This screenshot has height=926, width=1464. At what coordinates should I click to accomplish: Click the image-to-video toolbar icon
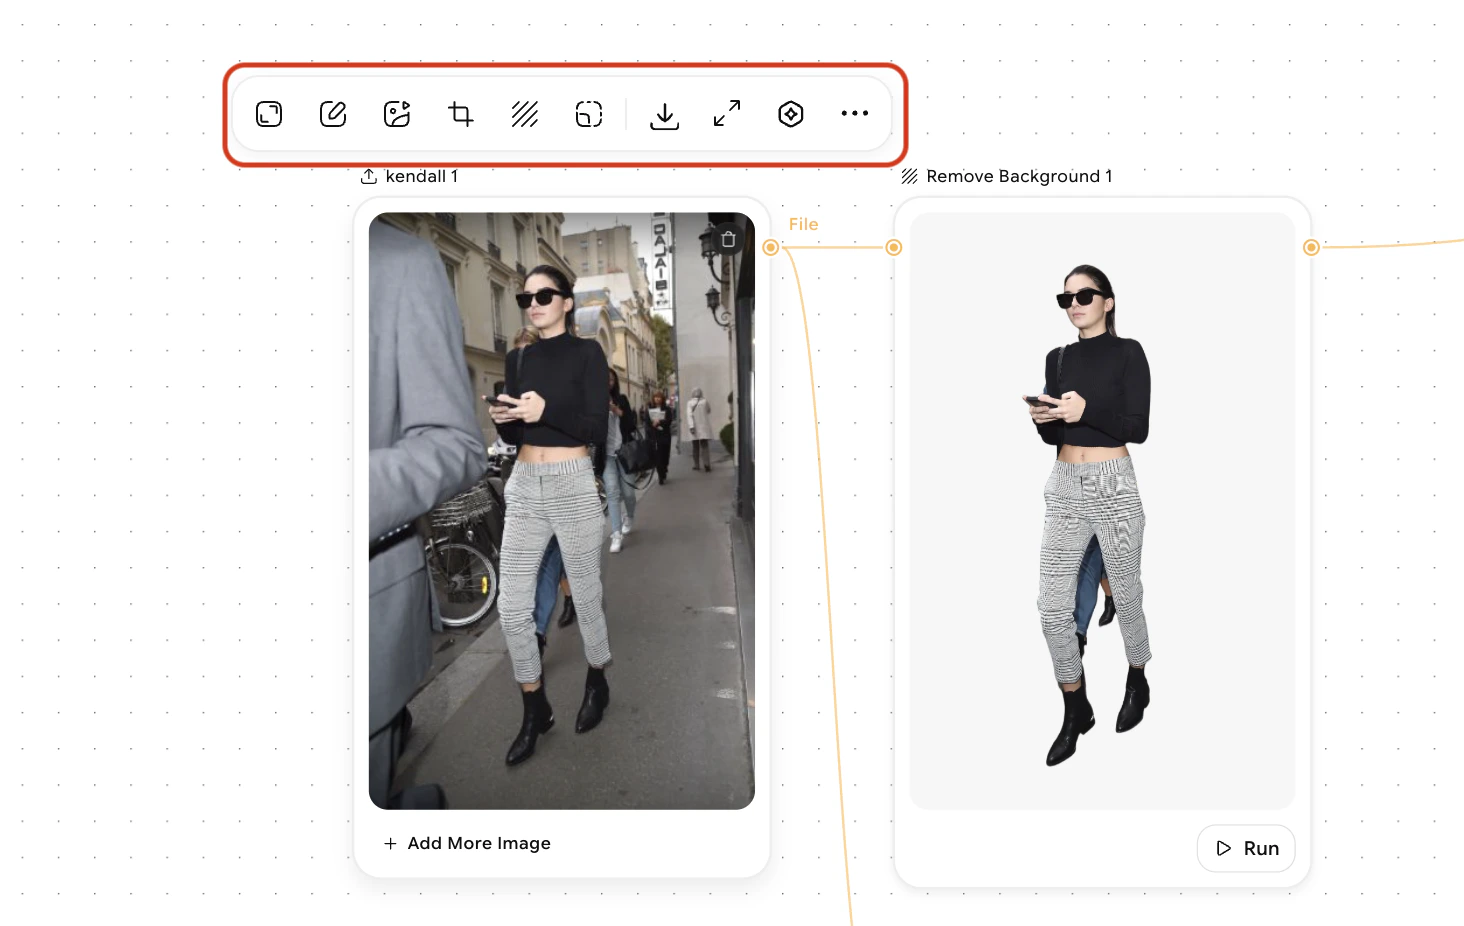click(397, 114)
